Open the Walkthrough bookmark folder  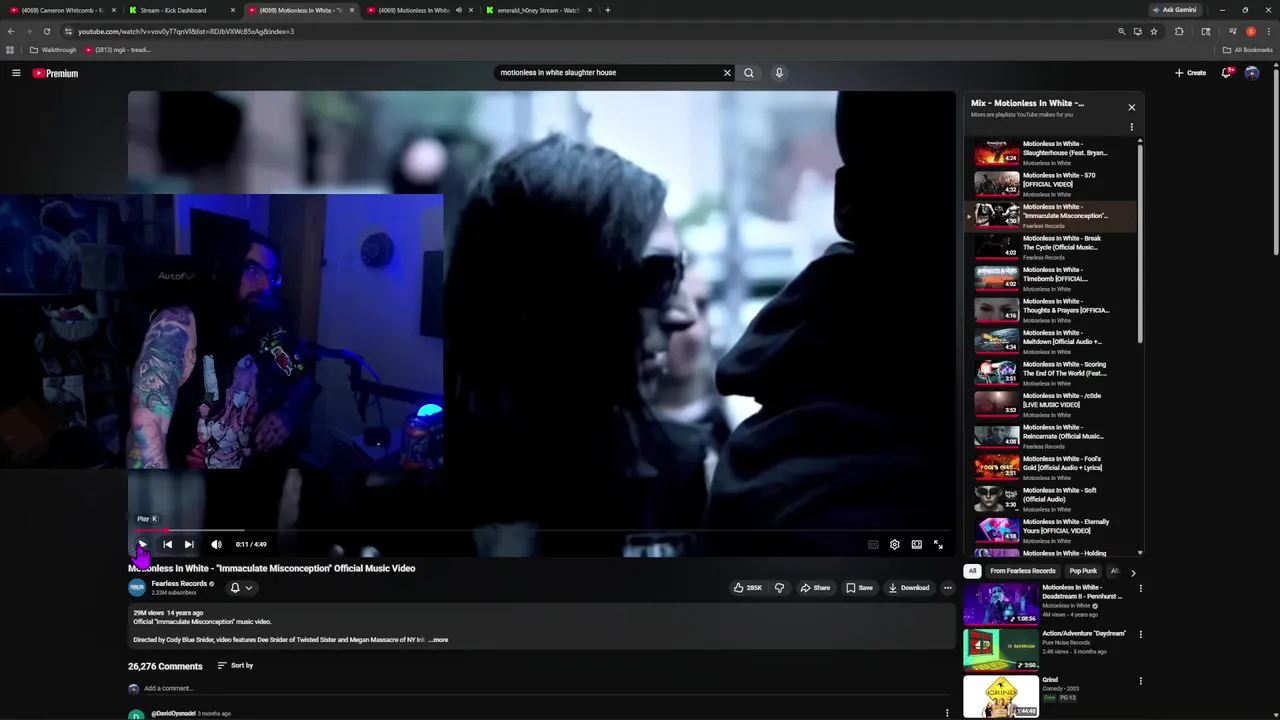53,50
